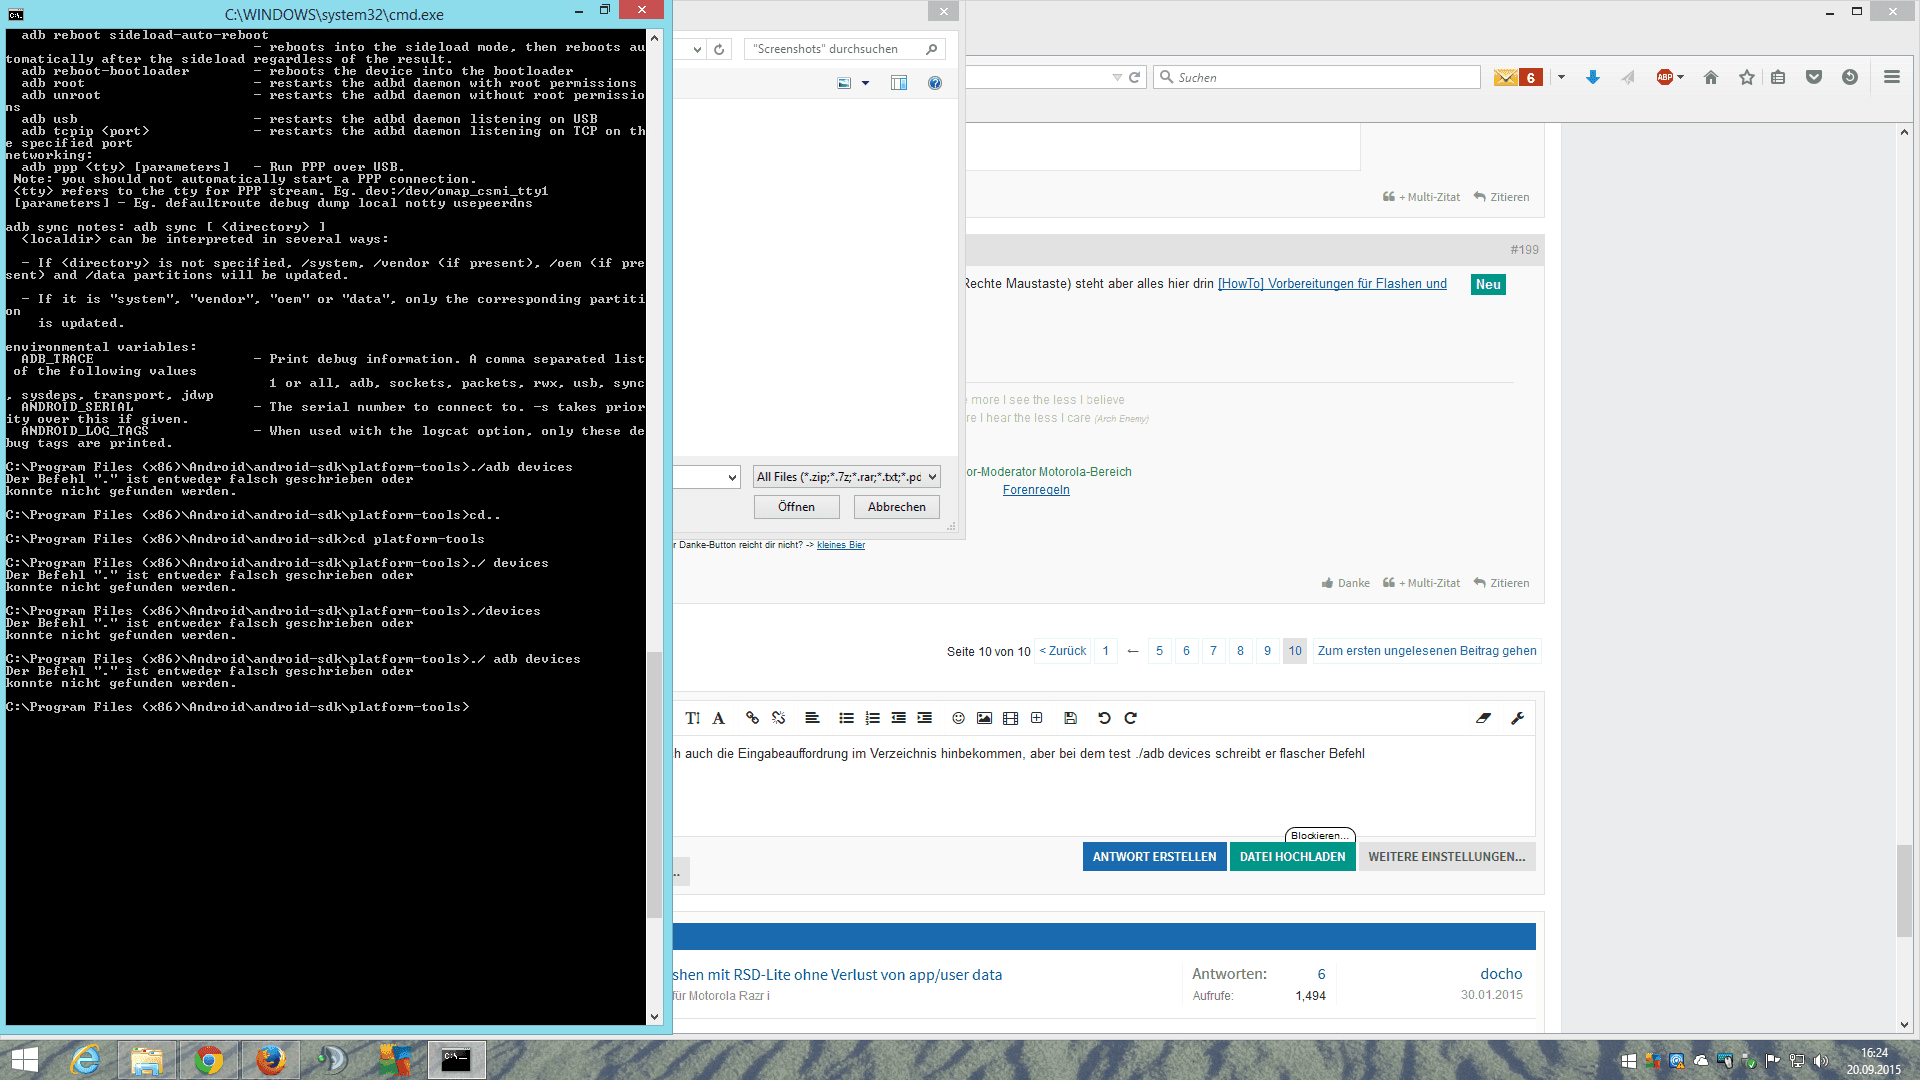Open Firefox downloads blue arrow
The height and width of the screenshot is (1080, 1920).
point(1593,77)
